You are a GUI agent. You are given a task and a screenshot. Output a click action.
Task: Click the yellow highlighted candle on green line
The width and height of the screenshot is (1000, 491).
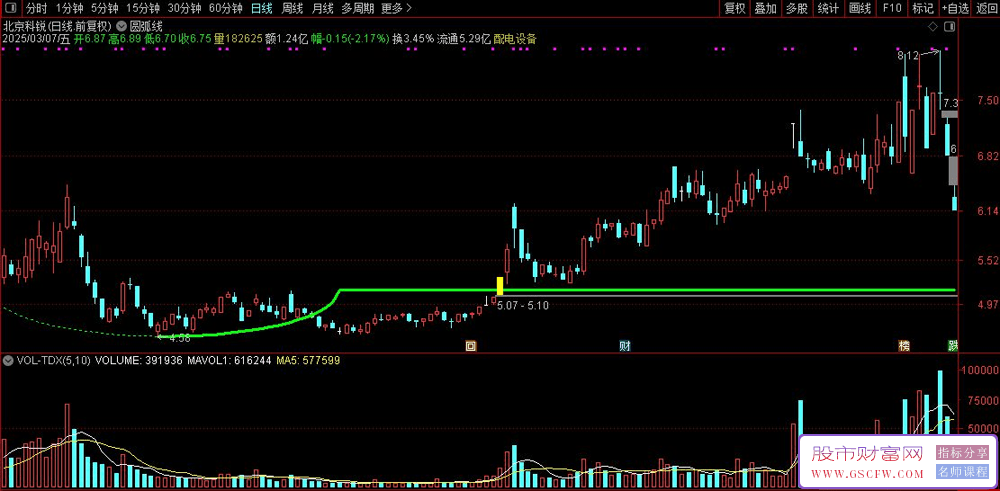point(500,286)
